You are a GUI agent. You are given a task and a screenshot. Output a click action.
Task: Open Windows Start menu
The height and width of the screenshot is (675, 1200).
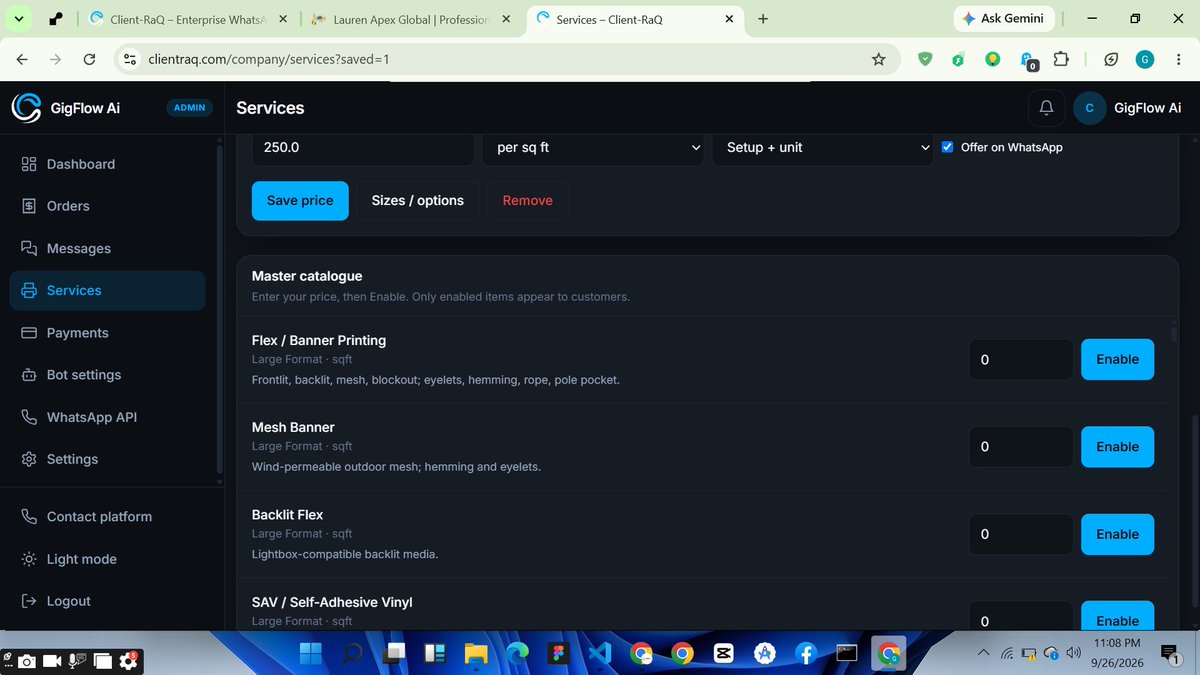coord(310,653)
